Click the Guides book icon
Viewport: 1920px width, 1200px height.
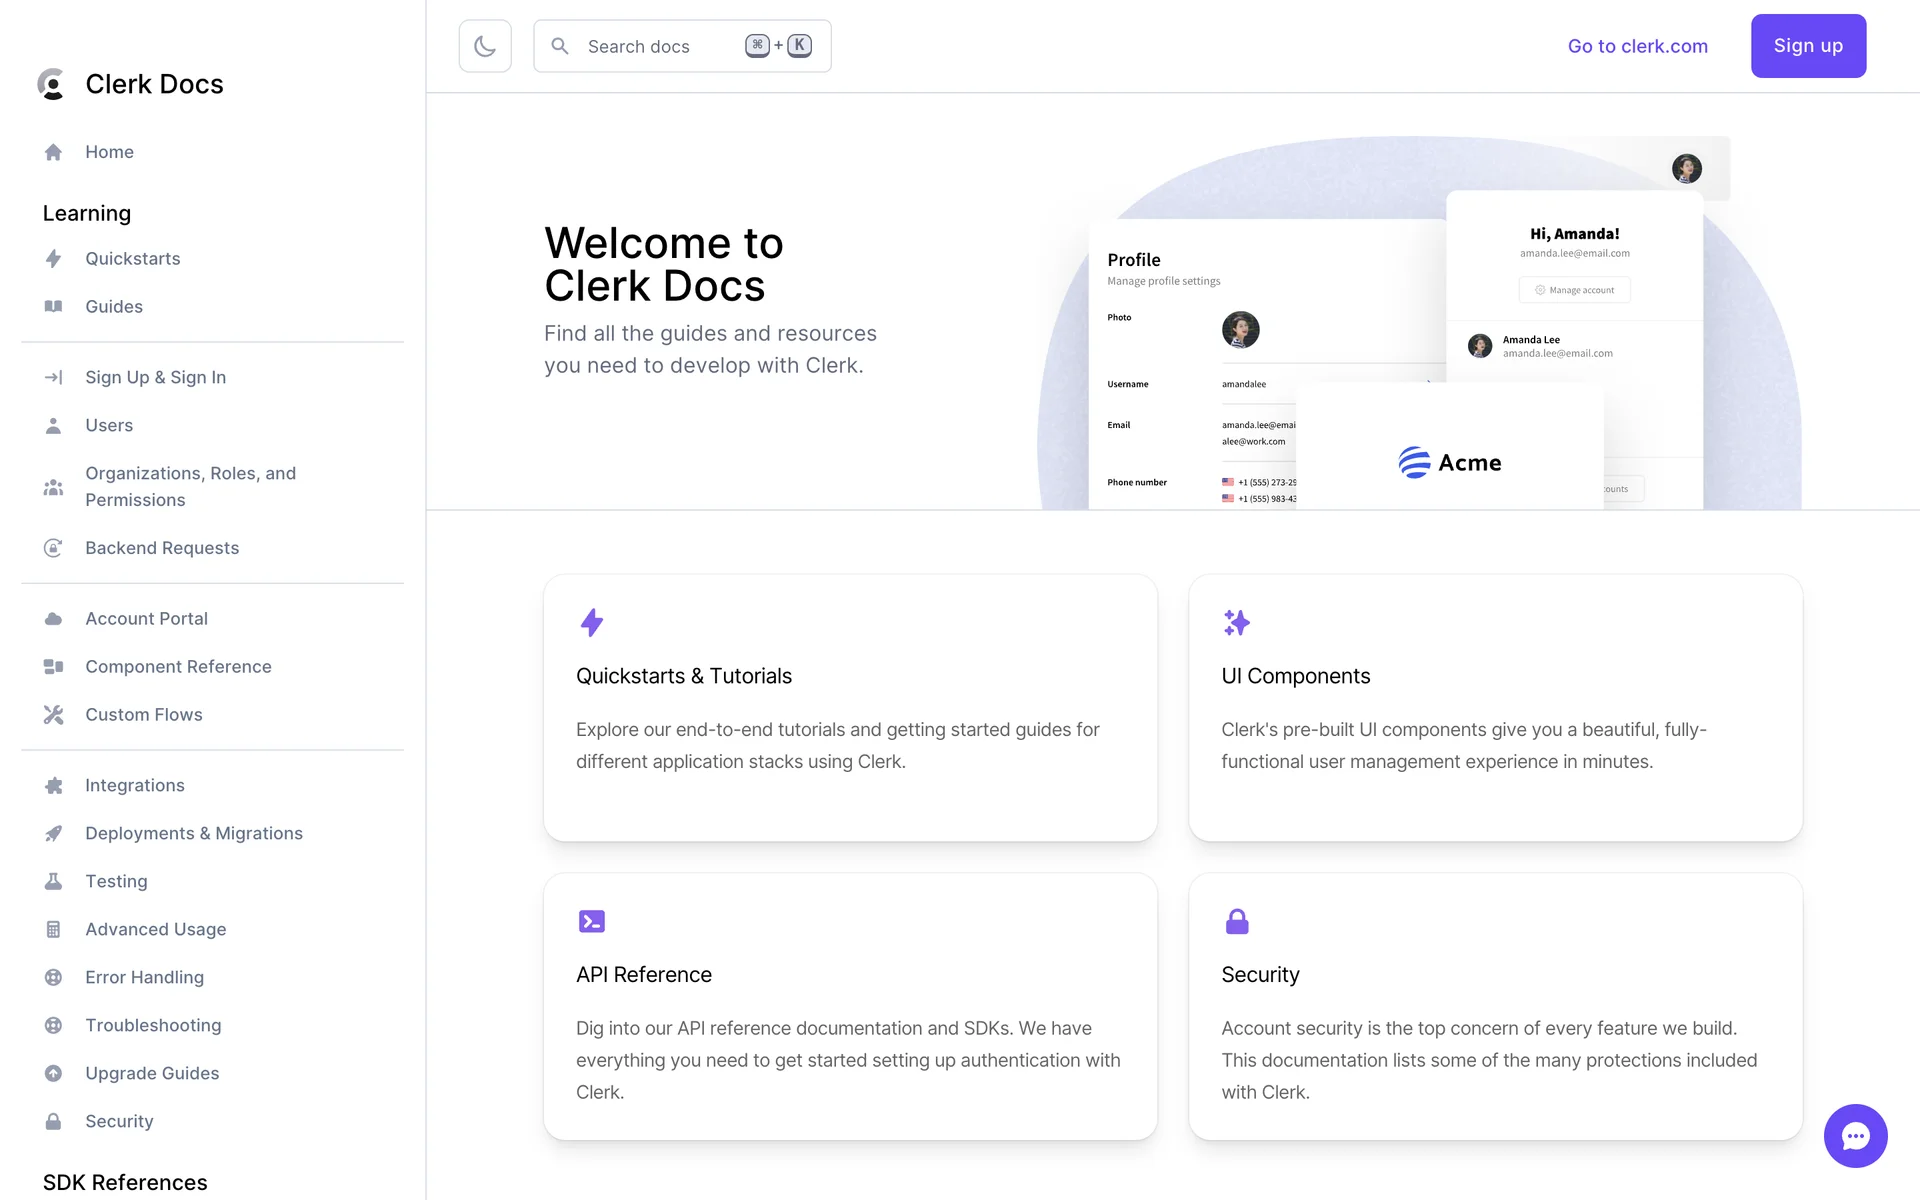click(x=54, y=307)
